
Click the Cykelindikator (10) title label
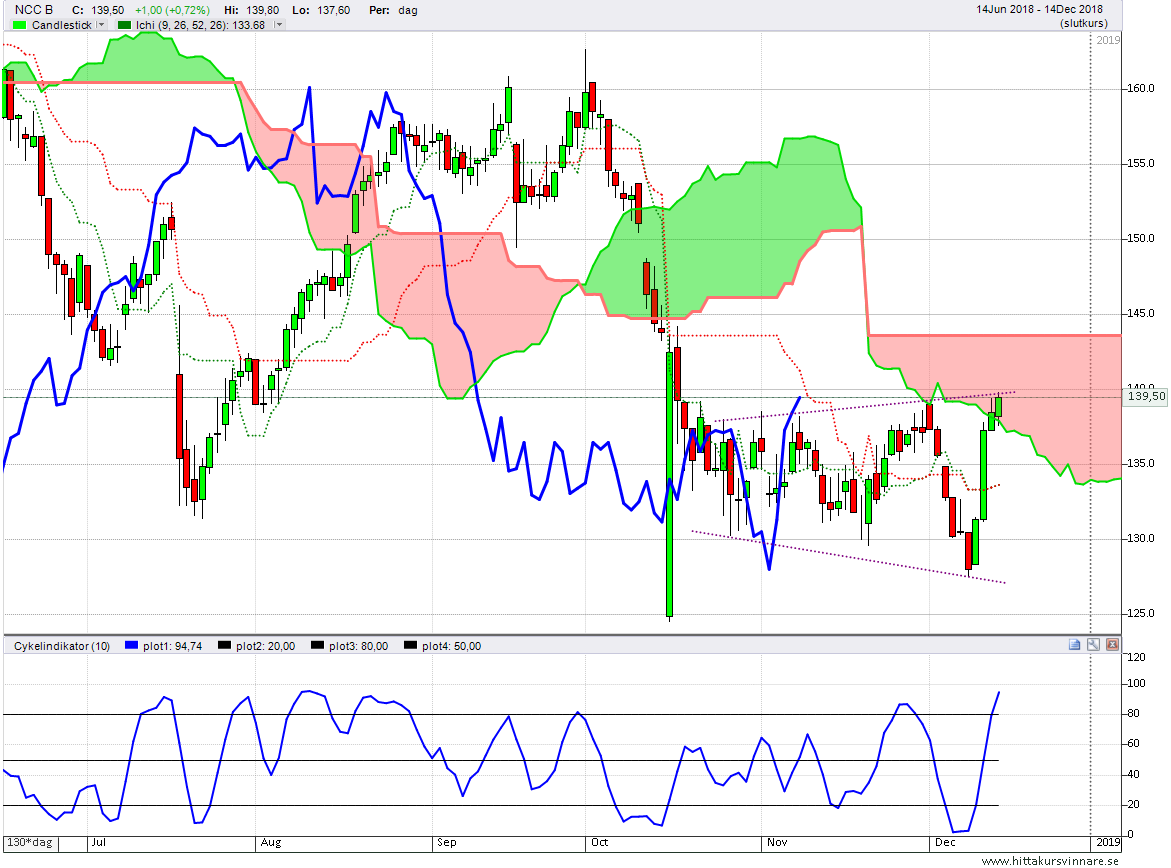62,646
